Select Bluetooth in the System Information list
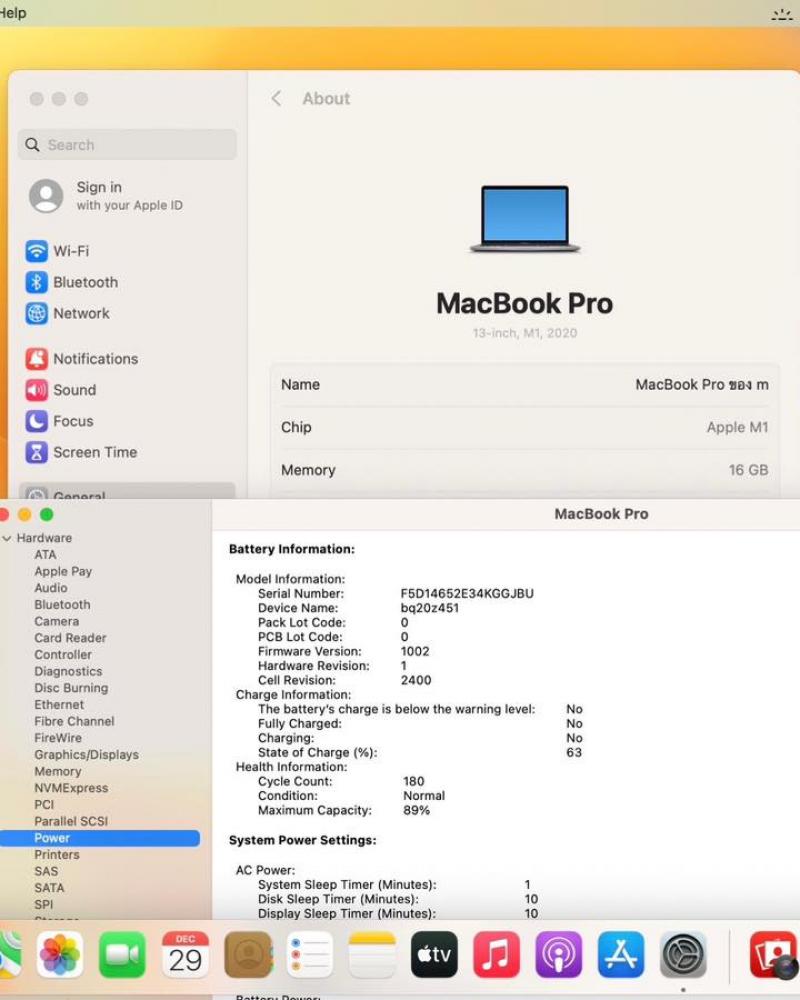 tap(63, 605)
